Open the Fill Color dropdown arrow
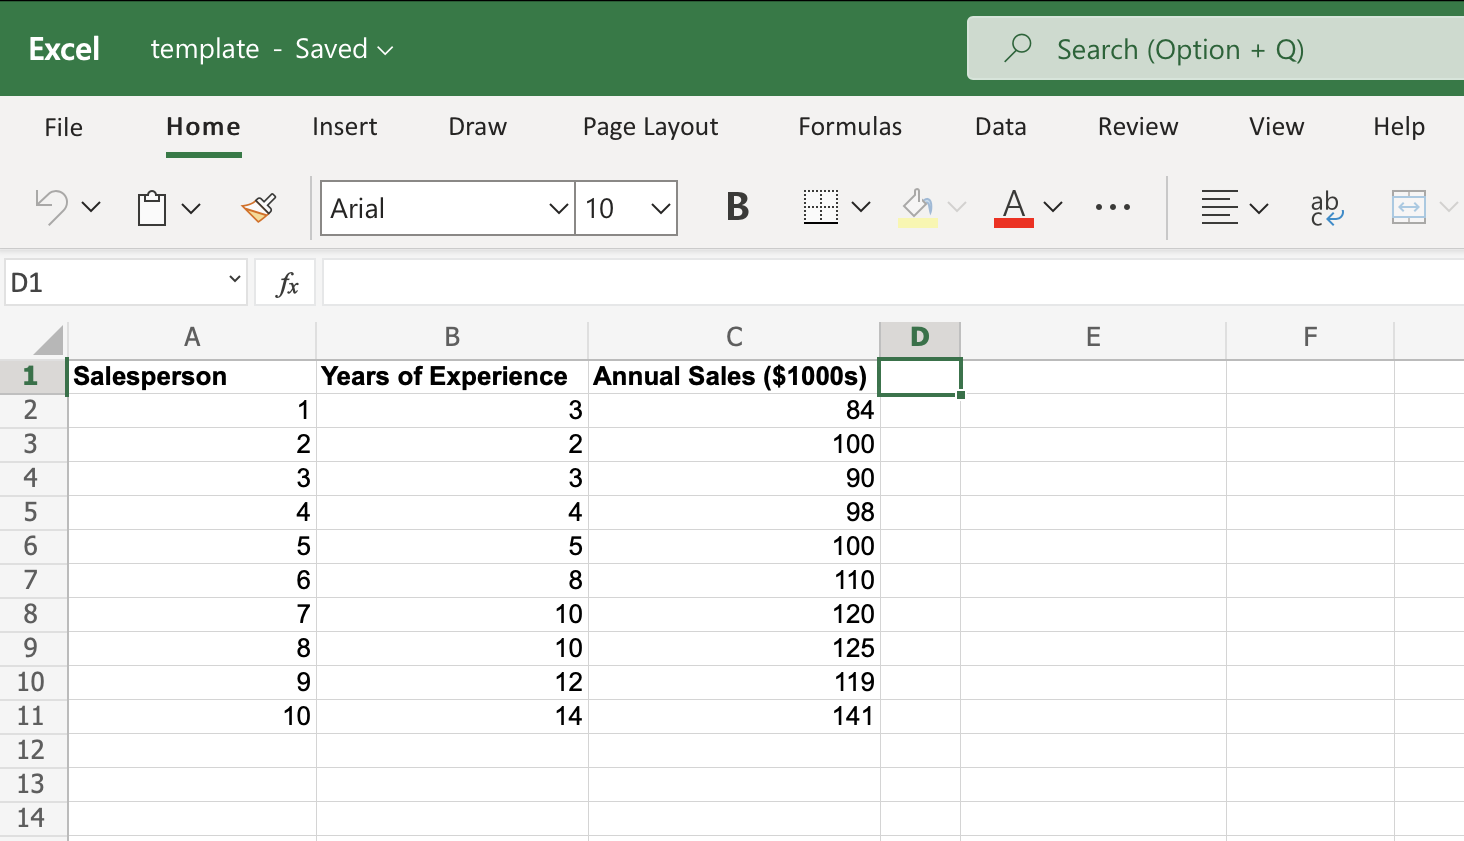Screen dimensions: 1464x841 tap(957, 207)
